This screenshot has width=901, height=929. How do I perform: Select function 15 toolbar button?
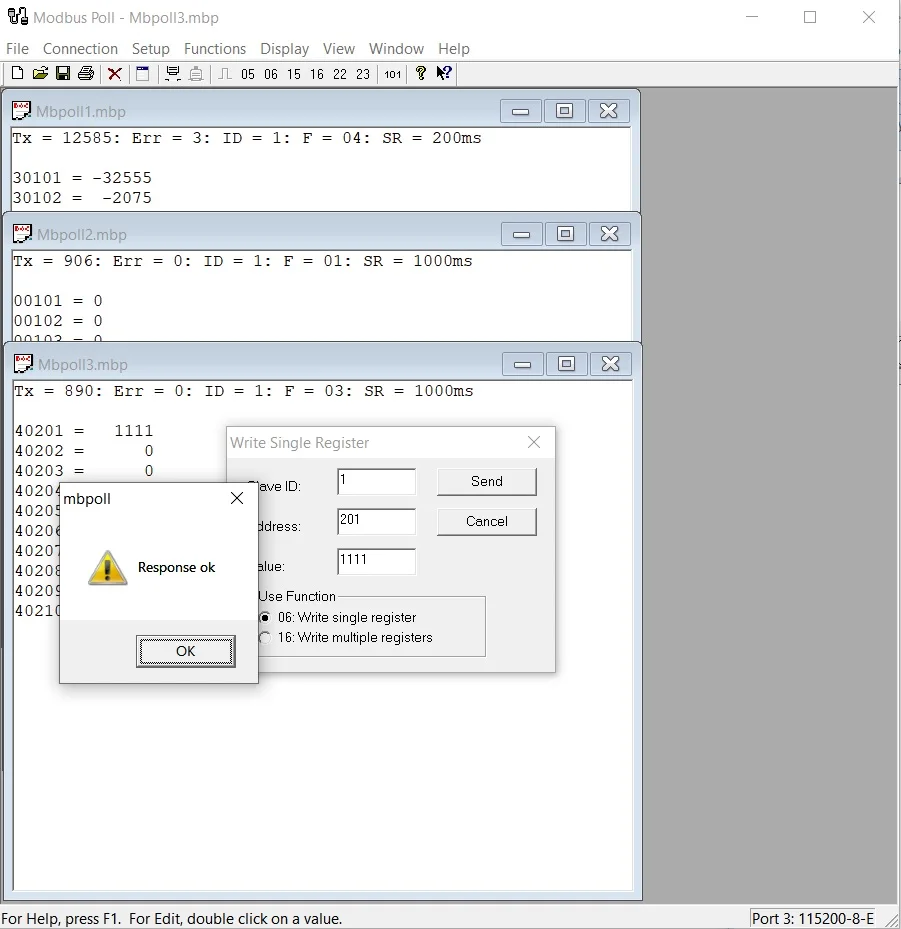[294, 74]
